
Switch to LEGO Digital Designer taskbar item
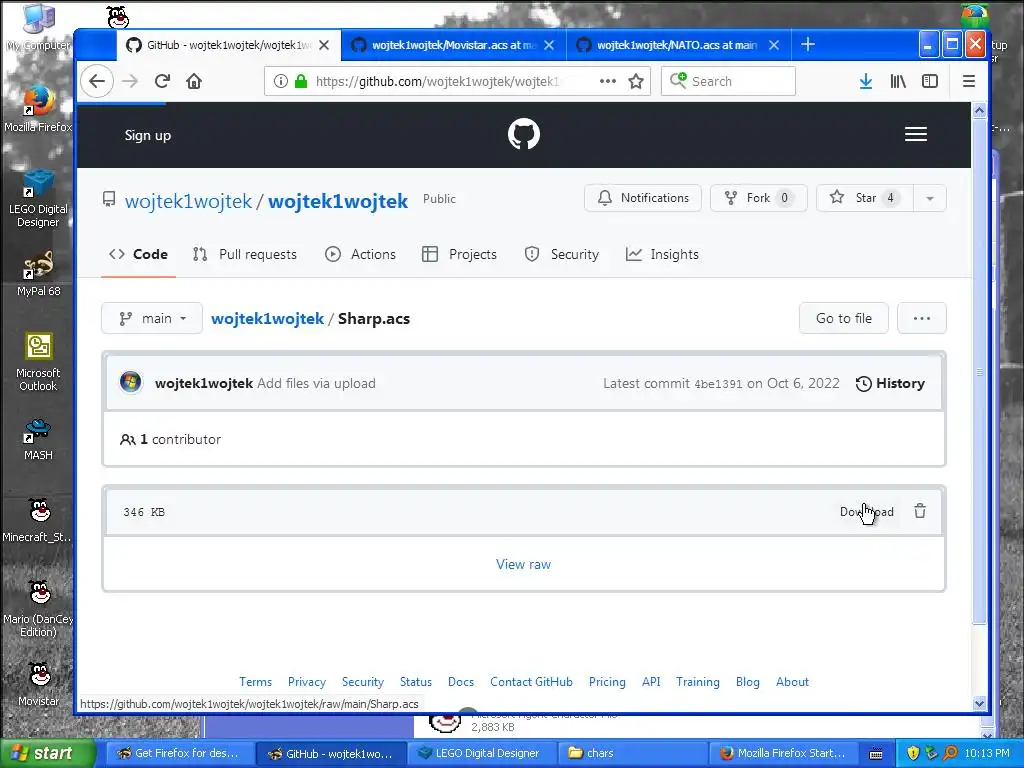click(482, 753)
